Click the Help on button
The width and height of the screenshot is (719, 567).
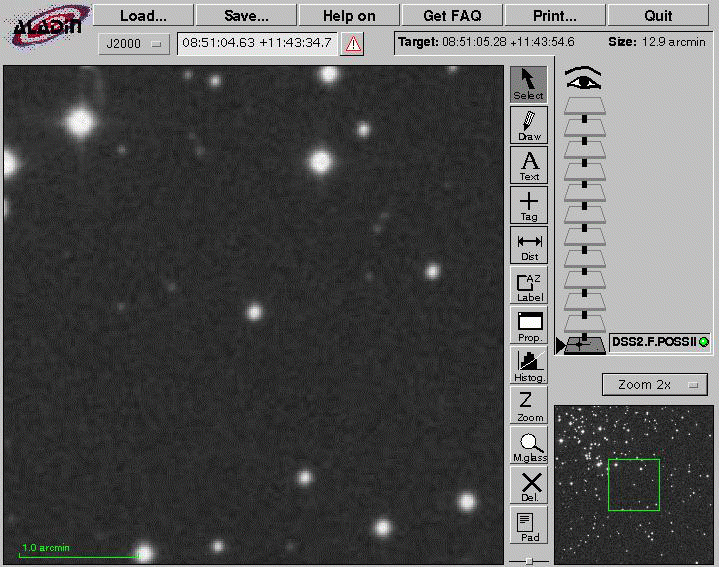point(349,16)
